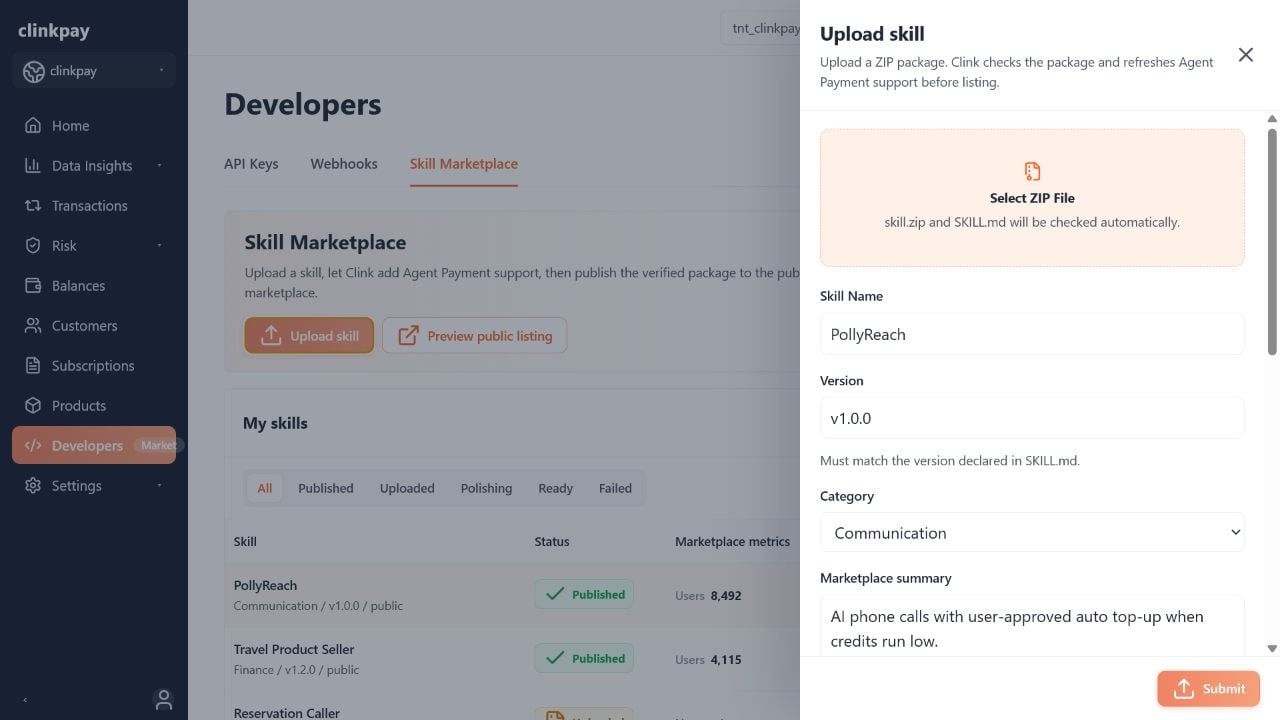Click the ZIP file icon in upload area
The image size is (1280, 720).
[x=1032, y=171]
